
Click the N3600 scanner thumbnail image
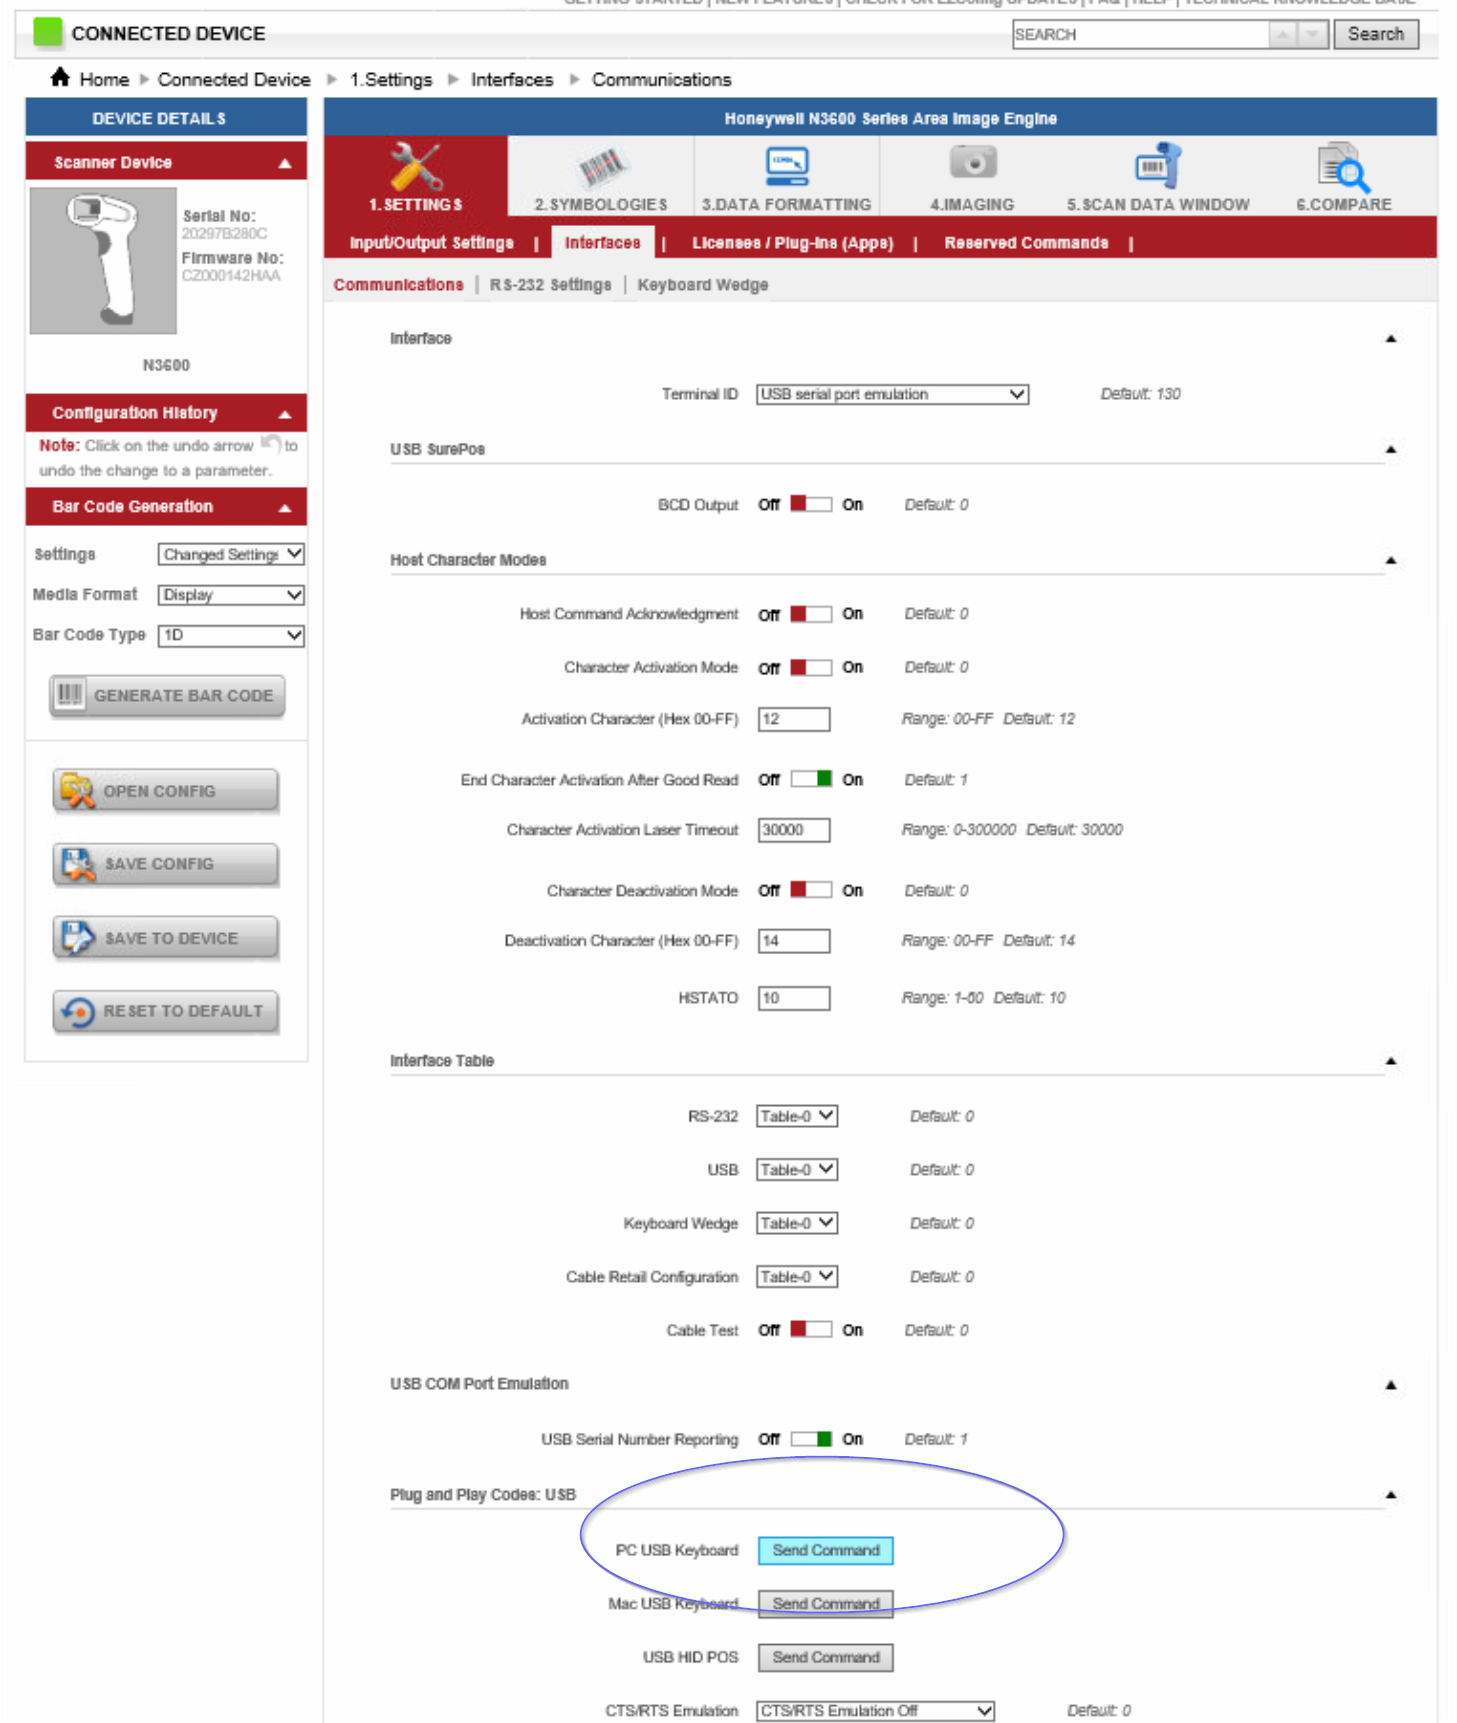103,260
